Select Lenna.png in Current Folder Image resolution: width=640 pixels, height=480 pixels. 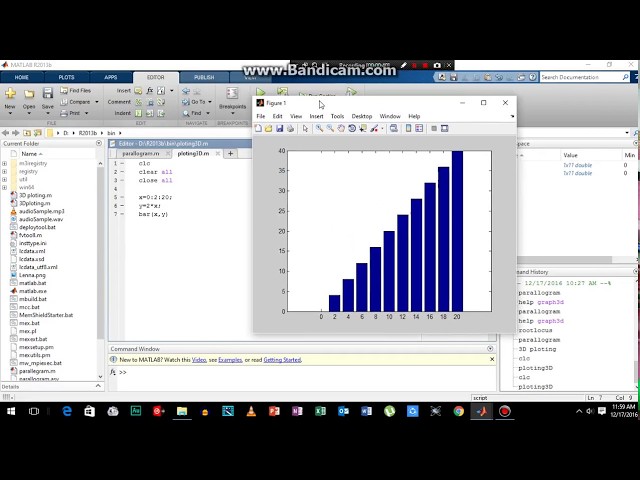32,275
